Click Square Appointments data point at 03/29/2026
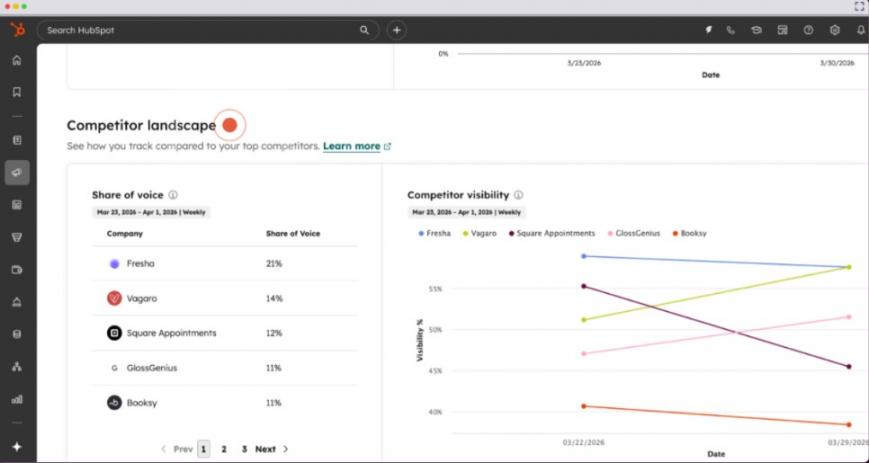This screenshot has height=463, width=869. (x=849, y=367)
